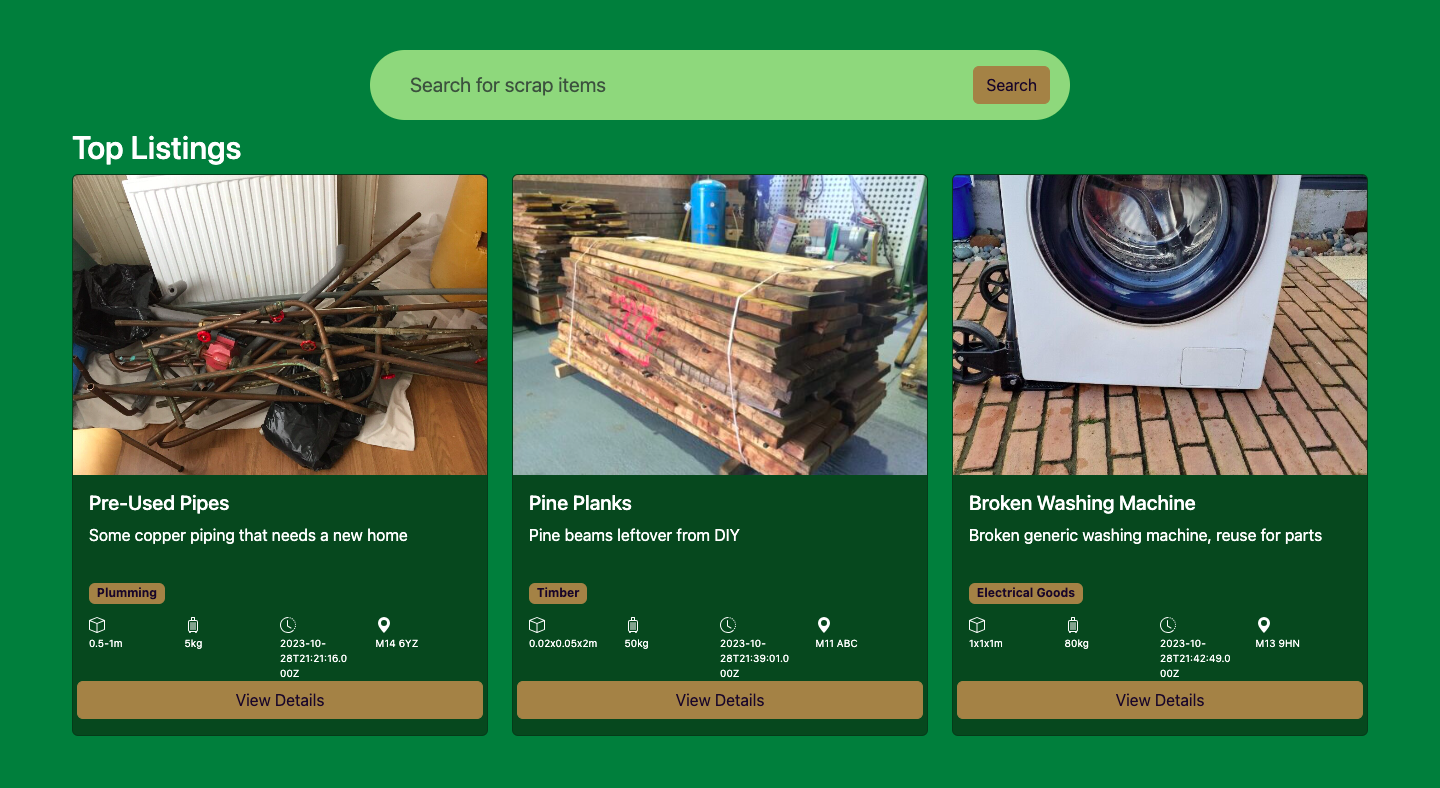View details of Broken Washing Machine
The width and height of the screenshot is (1440, 788).
coord(1160,700)
